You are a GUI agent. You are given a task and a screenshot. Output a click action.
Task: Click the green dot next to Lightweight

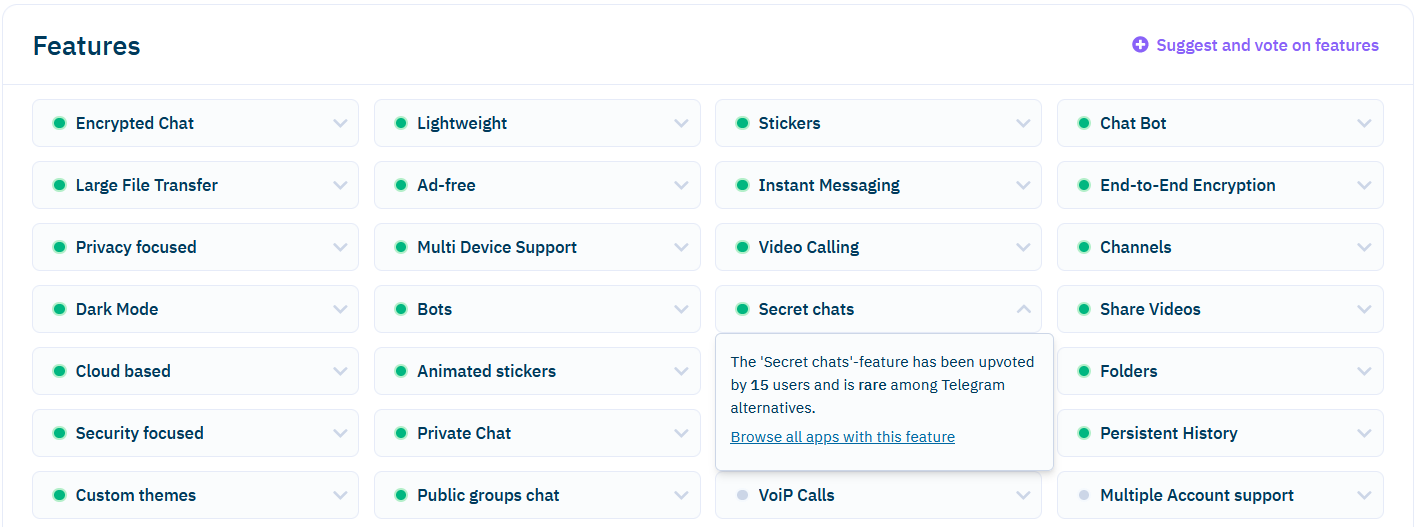click(x=401, y=123)
